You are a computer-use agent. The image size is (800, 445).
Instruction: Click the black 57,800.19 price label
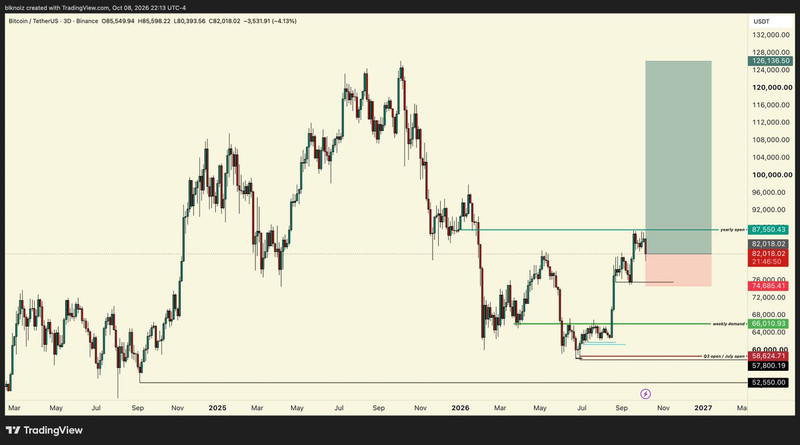[768, 365]
